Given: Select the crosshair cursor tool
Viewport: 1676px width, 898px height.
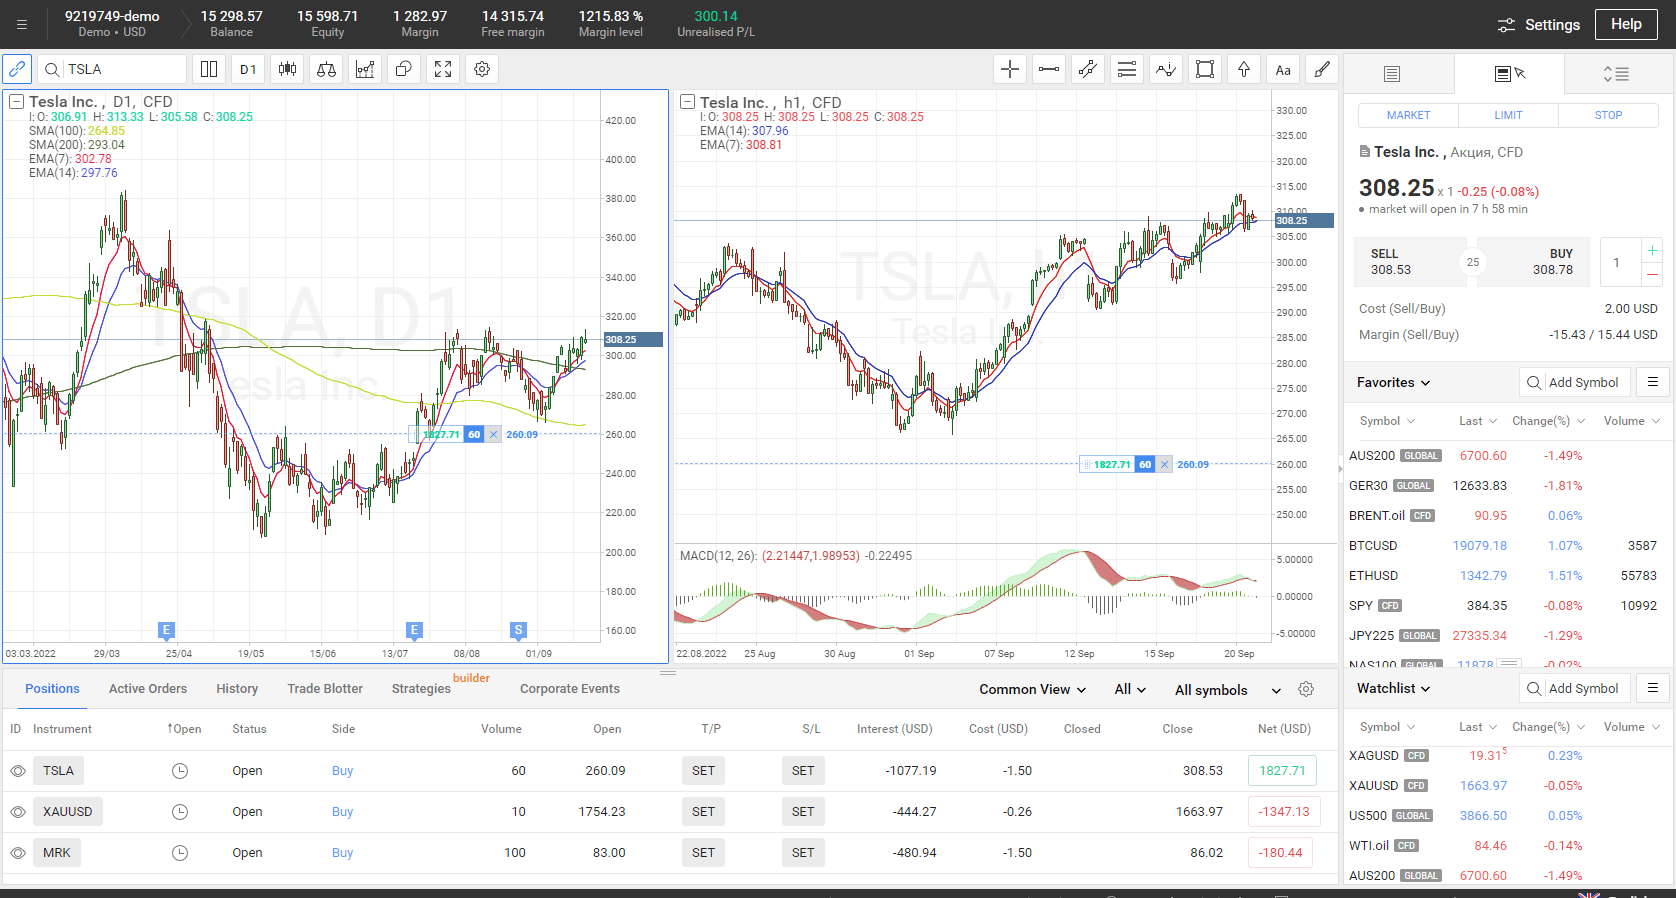Looking at the screenshot, I should (x=1010, y=69).
